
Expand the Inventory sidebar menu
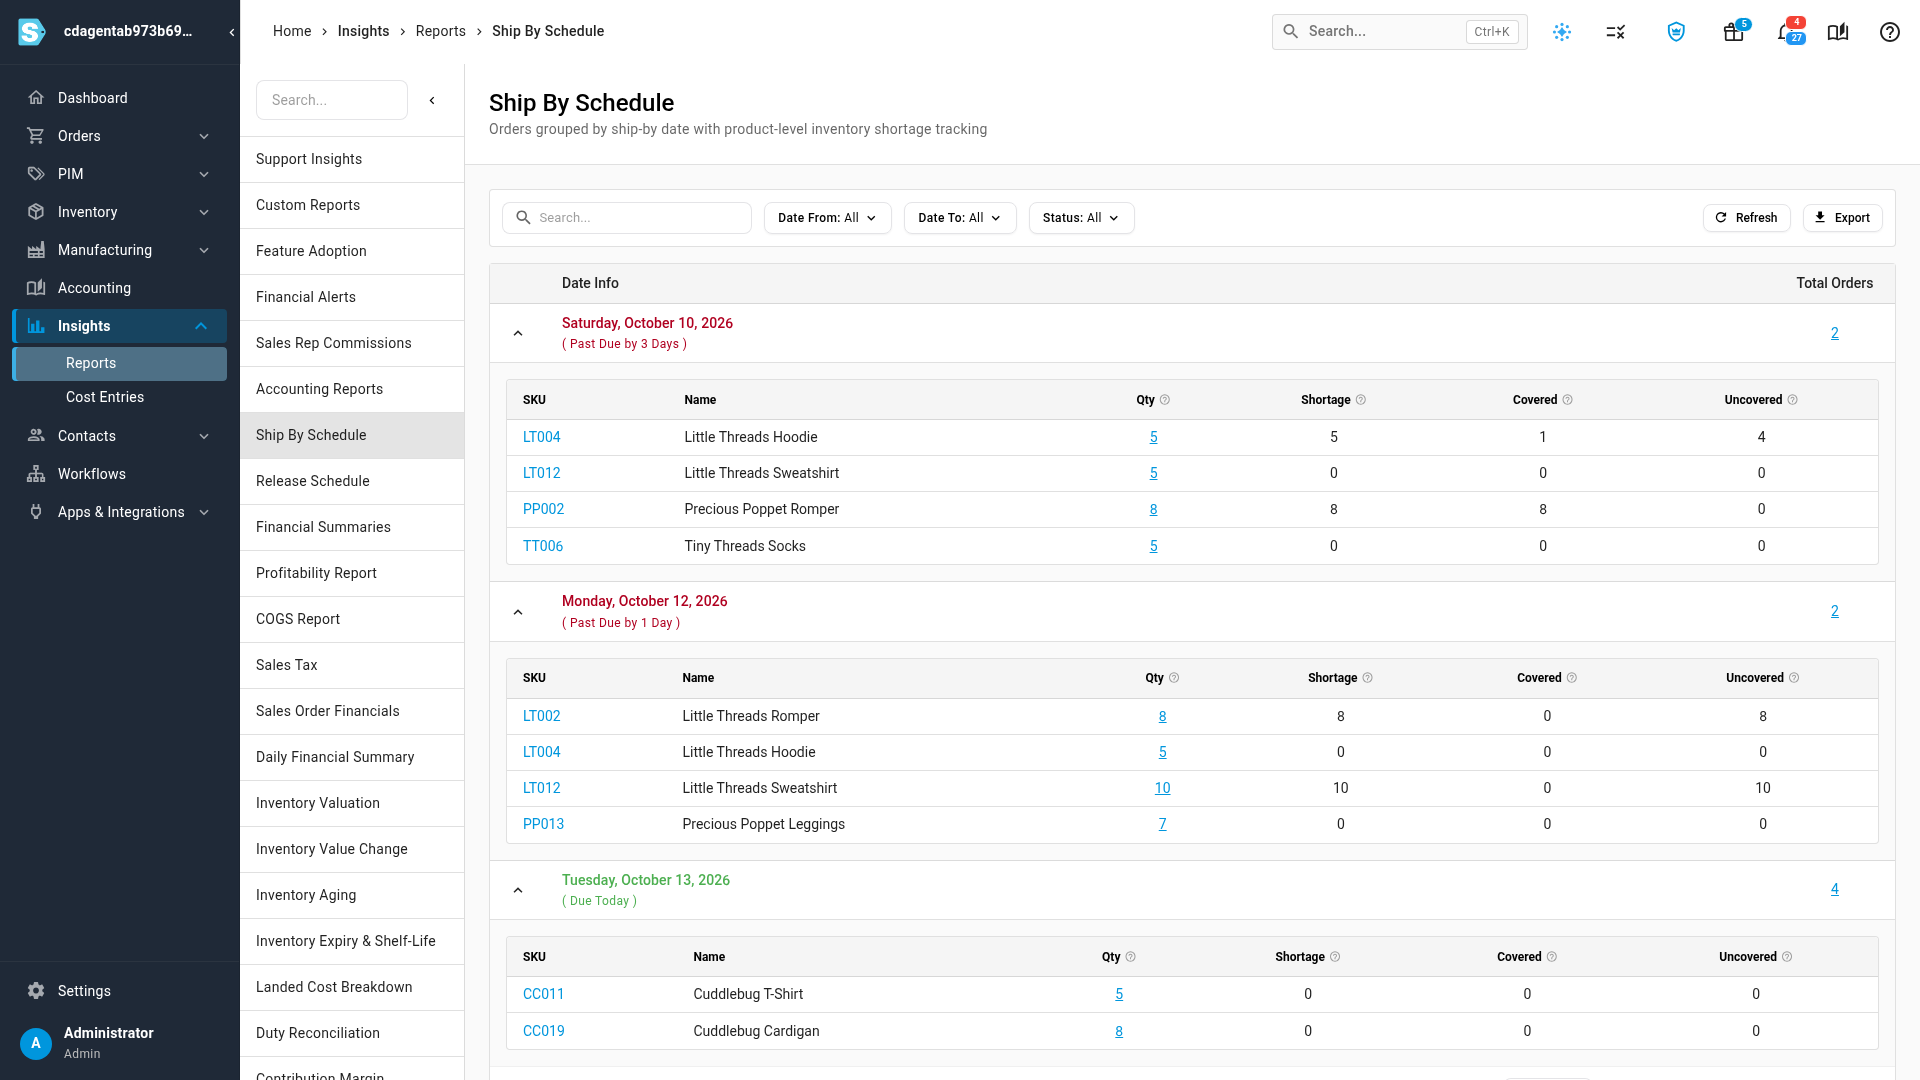pyautogui.click(x=204, y=212)
